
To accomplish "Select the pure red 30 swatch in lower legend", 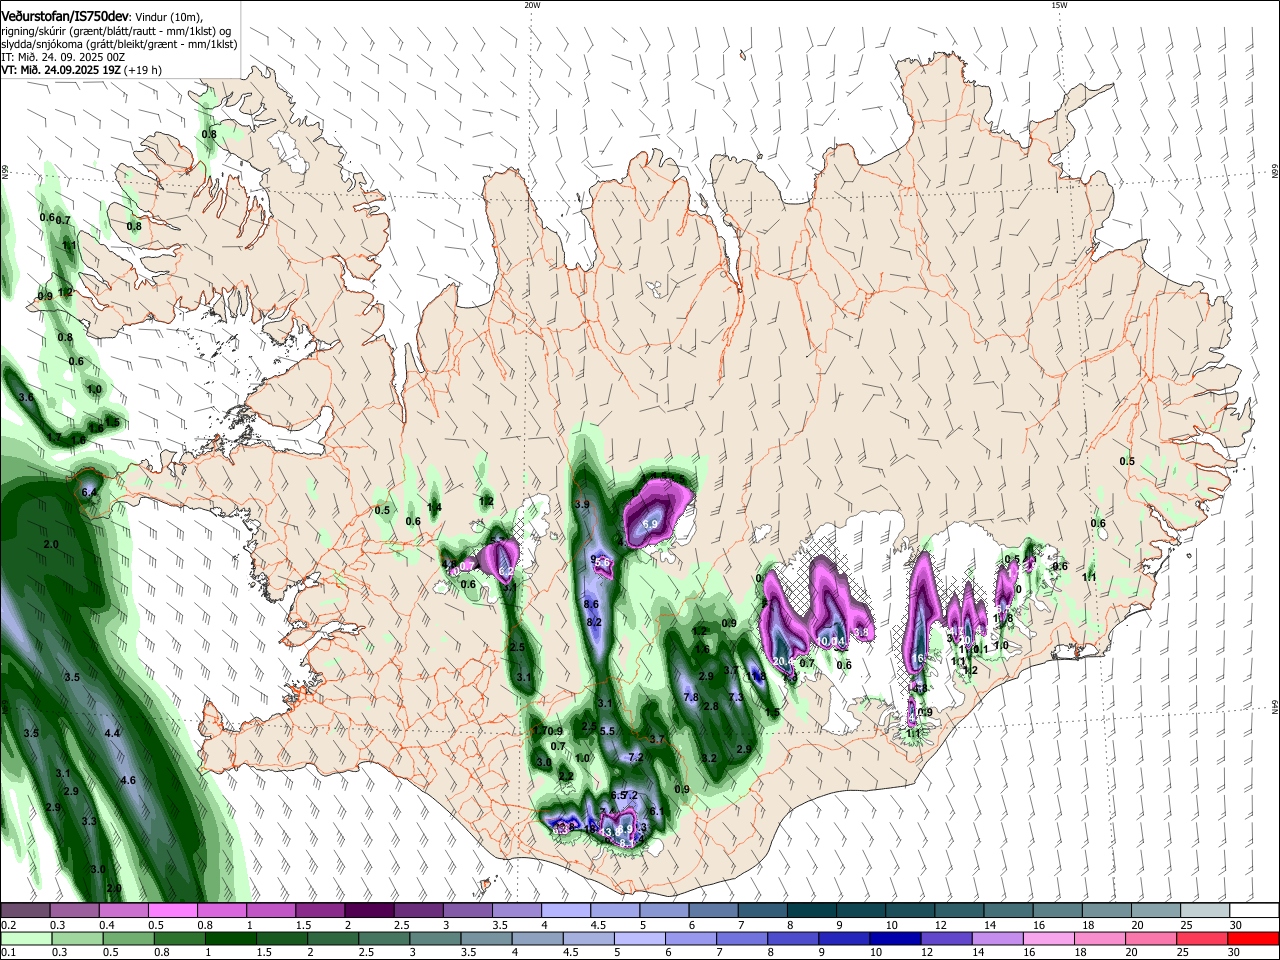I will click(x=1253, y=938).
